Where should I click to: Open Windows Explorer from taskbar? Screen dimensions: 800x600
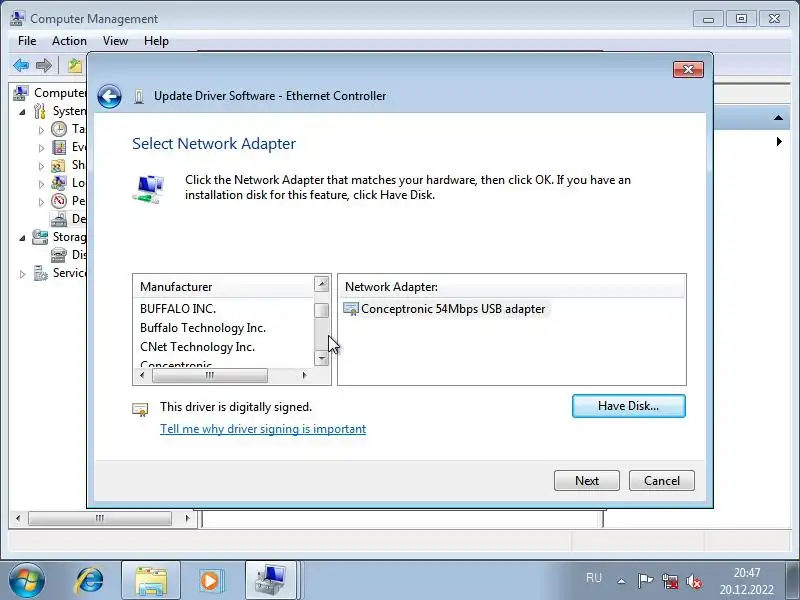(x=151, y=581)
